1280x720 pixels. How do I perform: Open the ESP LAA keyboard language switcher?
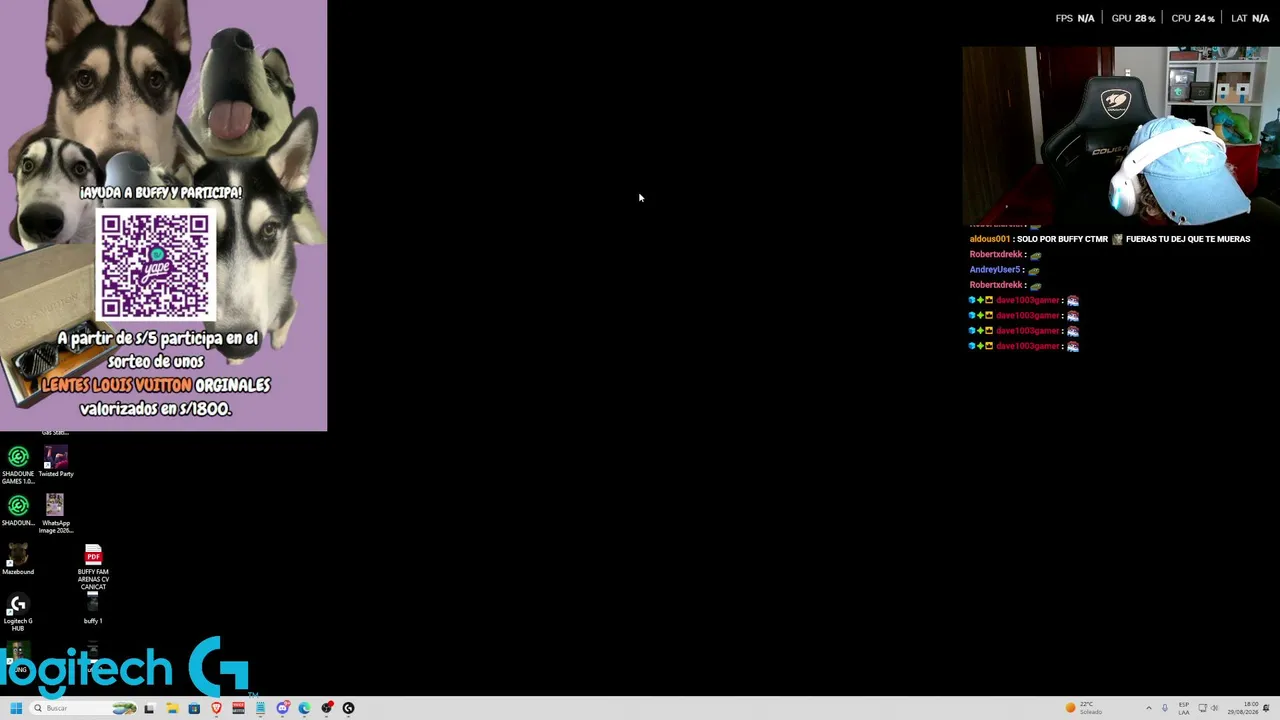[x=1184, y=708]
